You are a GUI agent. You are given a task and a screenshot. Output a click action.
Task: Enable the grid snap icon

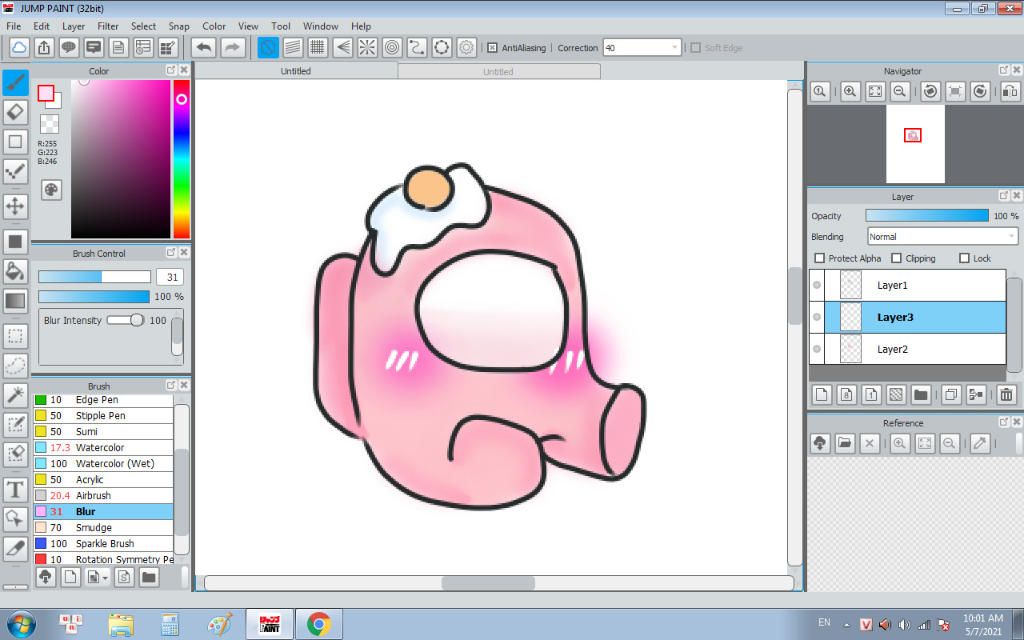pos(317,48)
